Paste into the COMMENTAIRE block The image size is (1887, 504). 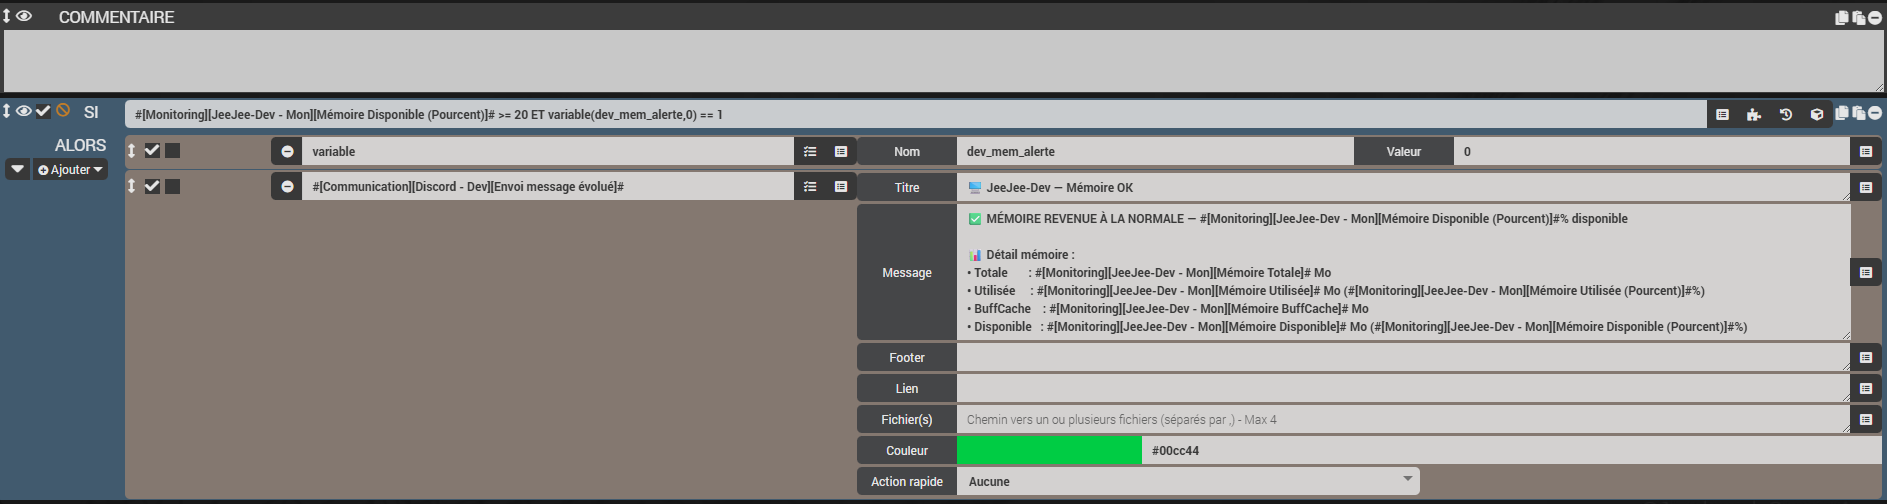coord(1858,17)
